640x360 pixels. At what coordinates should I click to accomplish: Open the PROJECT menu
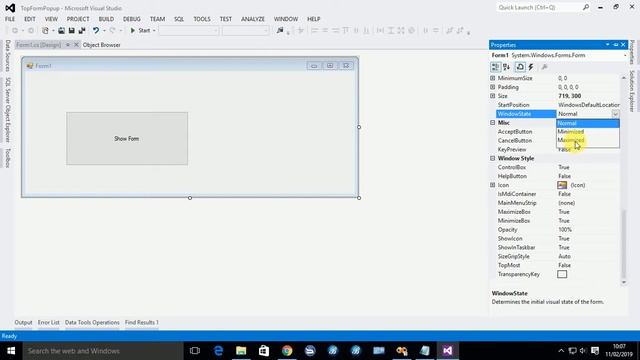[78, 19]
